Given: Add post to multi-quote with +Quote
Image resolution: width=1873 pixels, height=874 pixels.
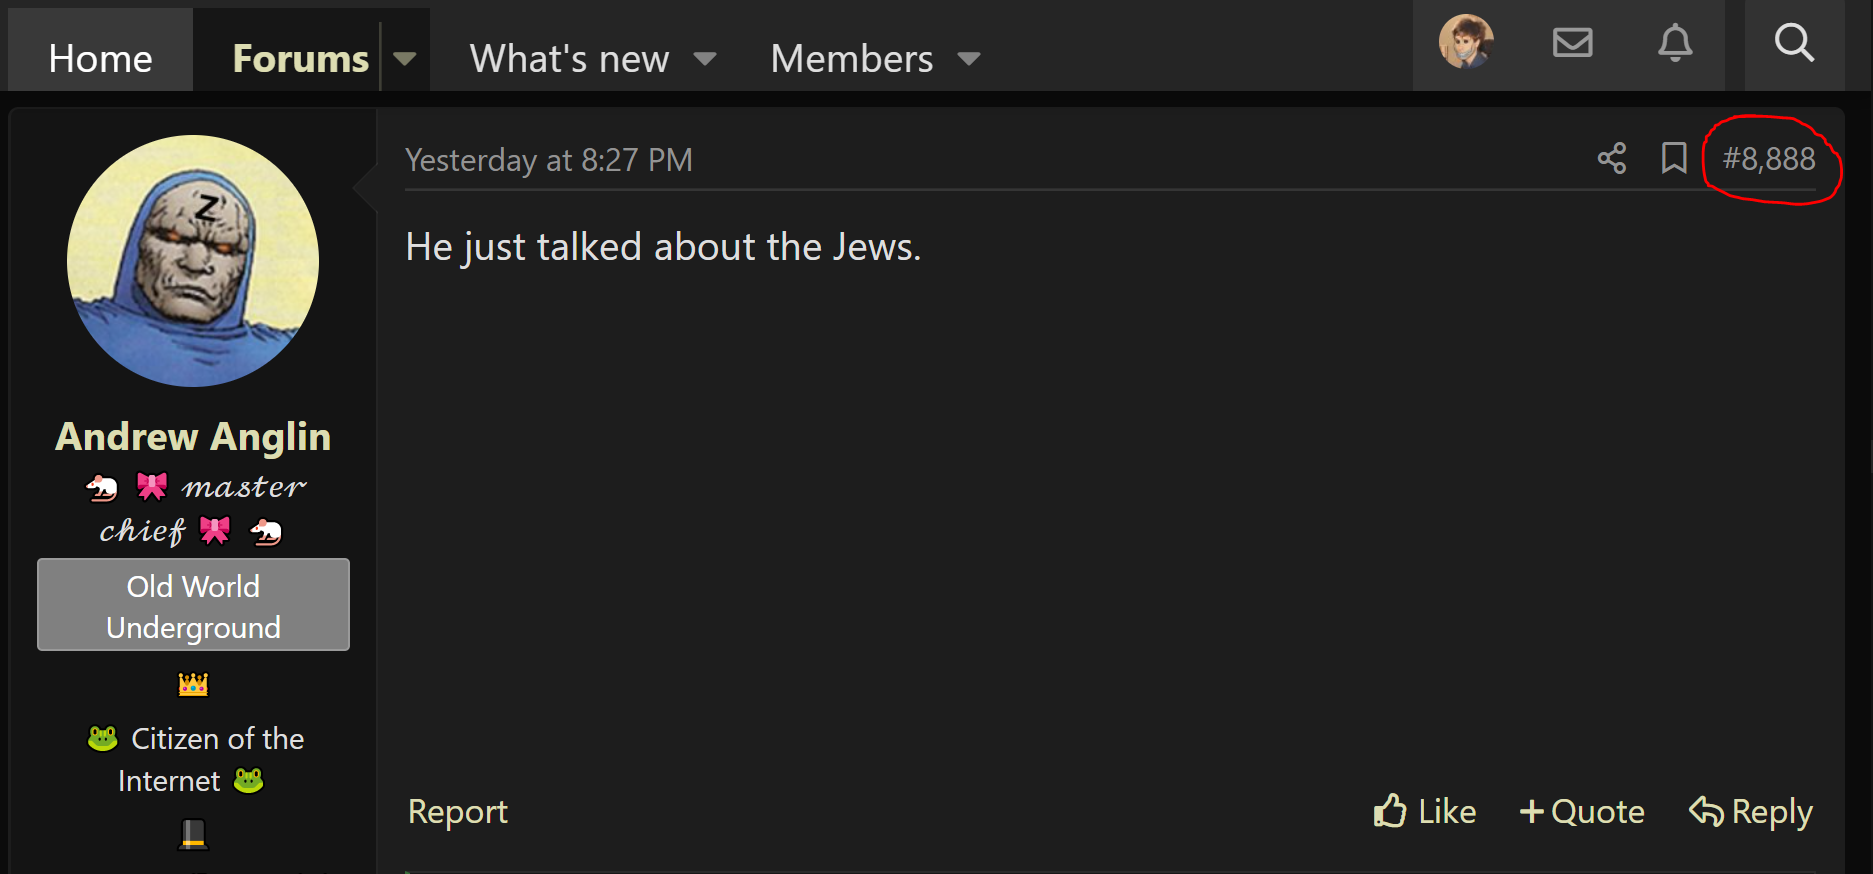Looking at the screenshot, I should coord(1582,811).
